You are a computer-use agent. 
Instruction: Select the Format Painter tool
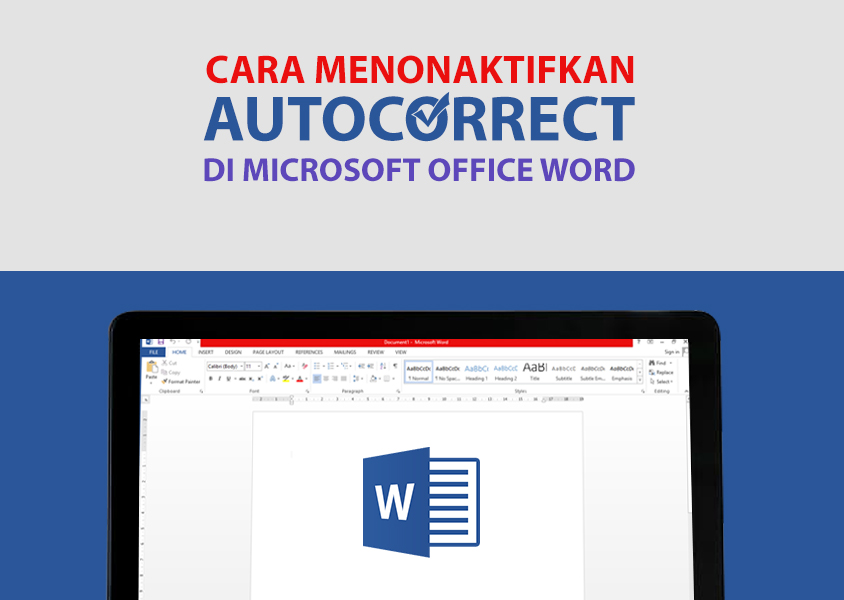click(x=180, y=382)
